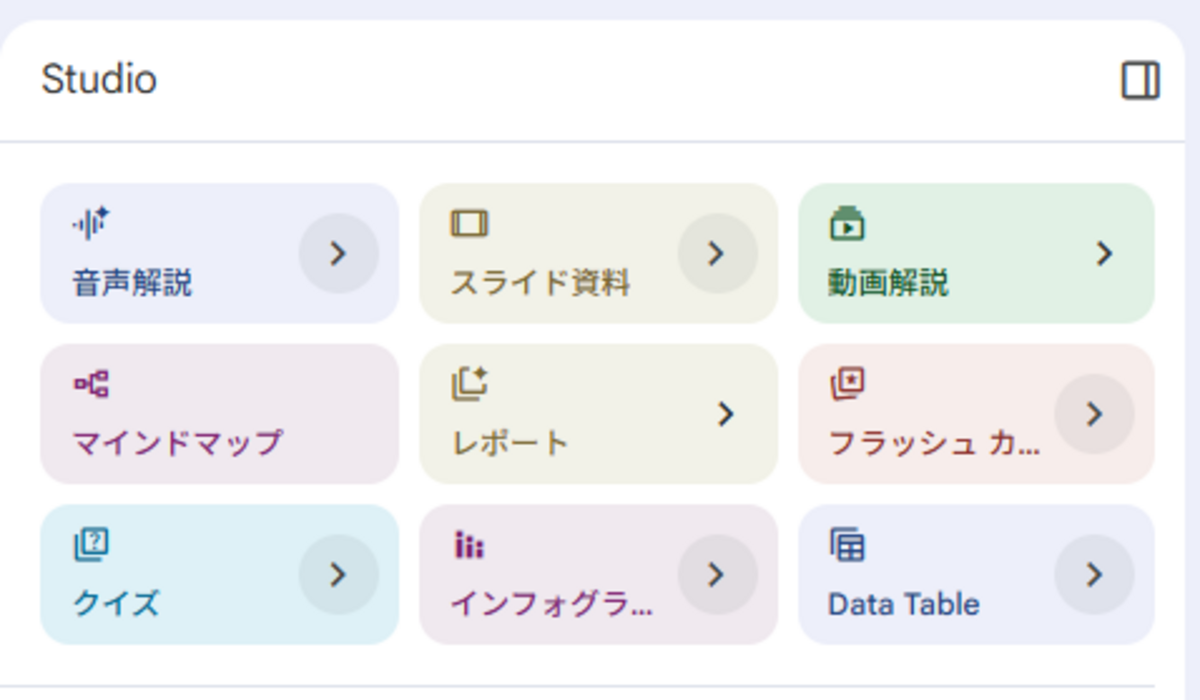The width and height of the screenshot is (1200, 700).
Task: Click the Data Table grid icon
Action: pos(847,543)
